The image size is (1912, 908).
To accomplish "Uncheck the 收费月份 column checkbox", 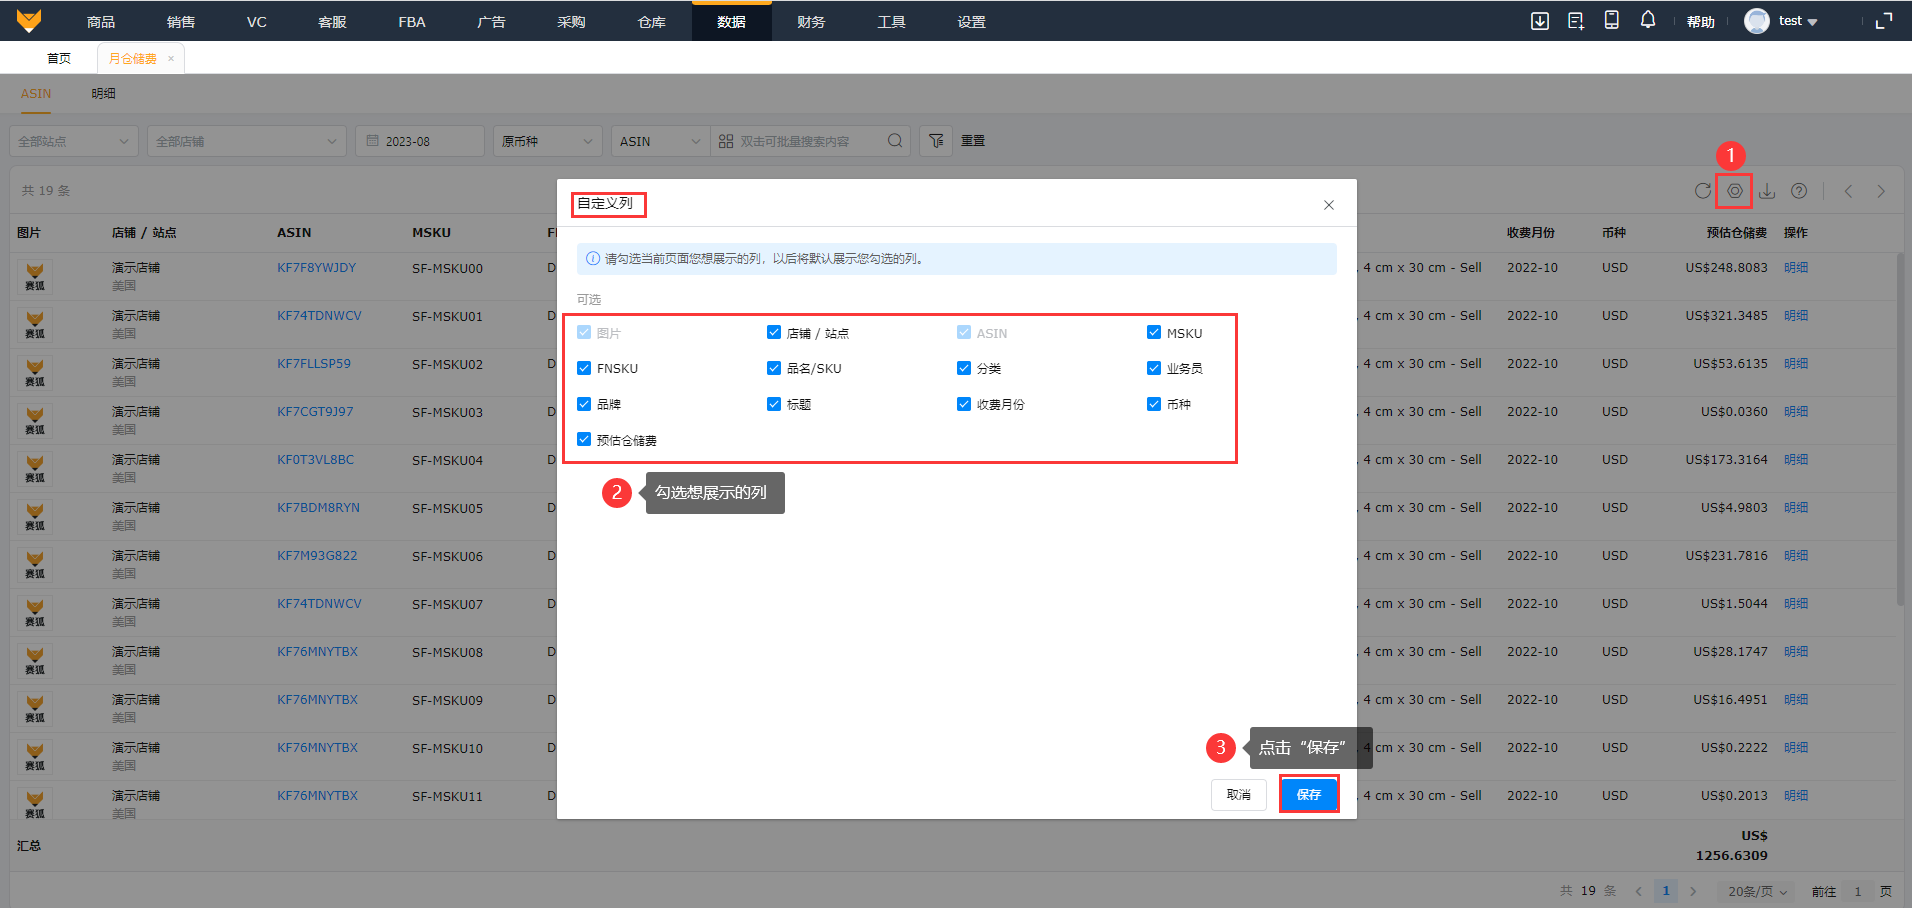I will [964, 404].
